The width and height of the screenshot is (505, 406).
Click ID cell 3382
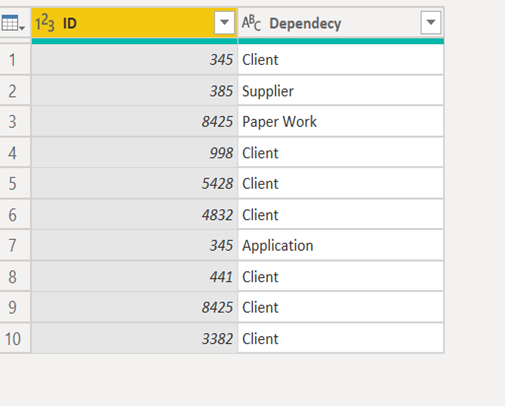click(134, 339)
